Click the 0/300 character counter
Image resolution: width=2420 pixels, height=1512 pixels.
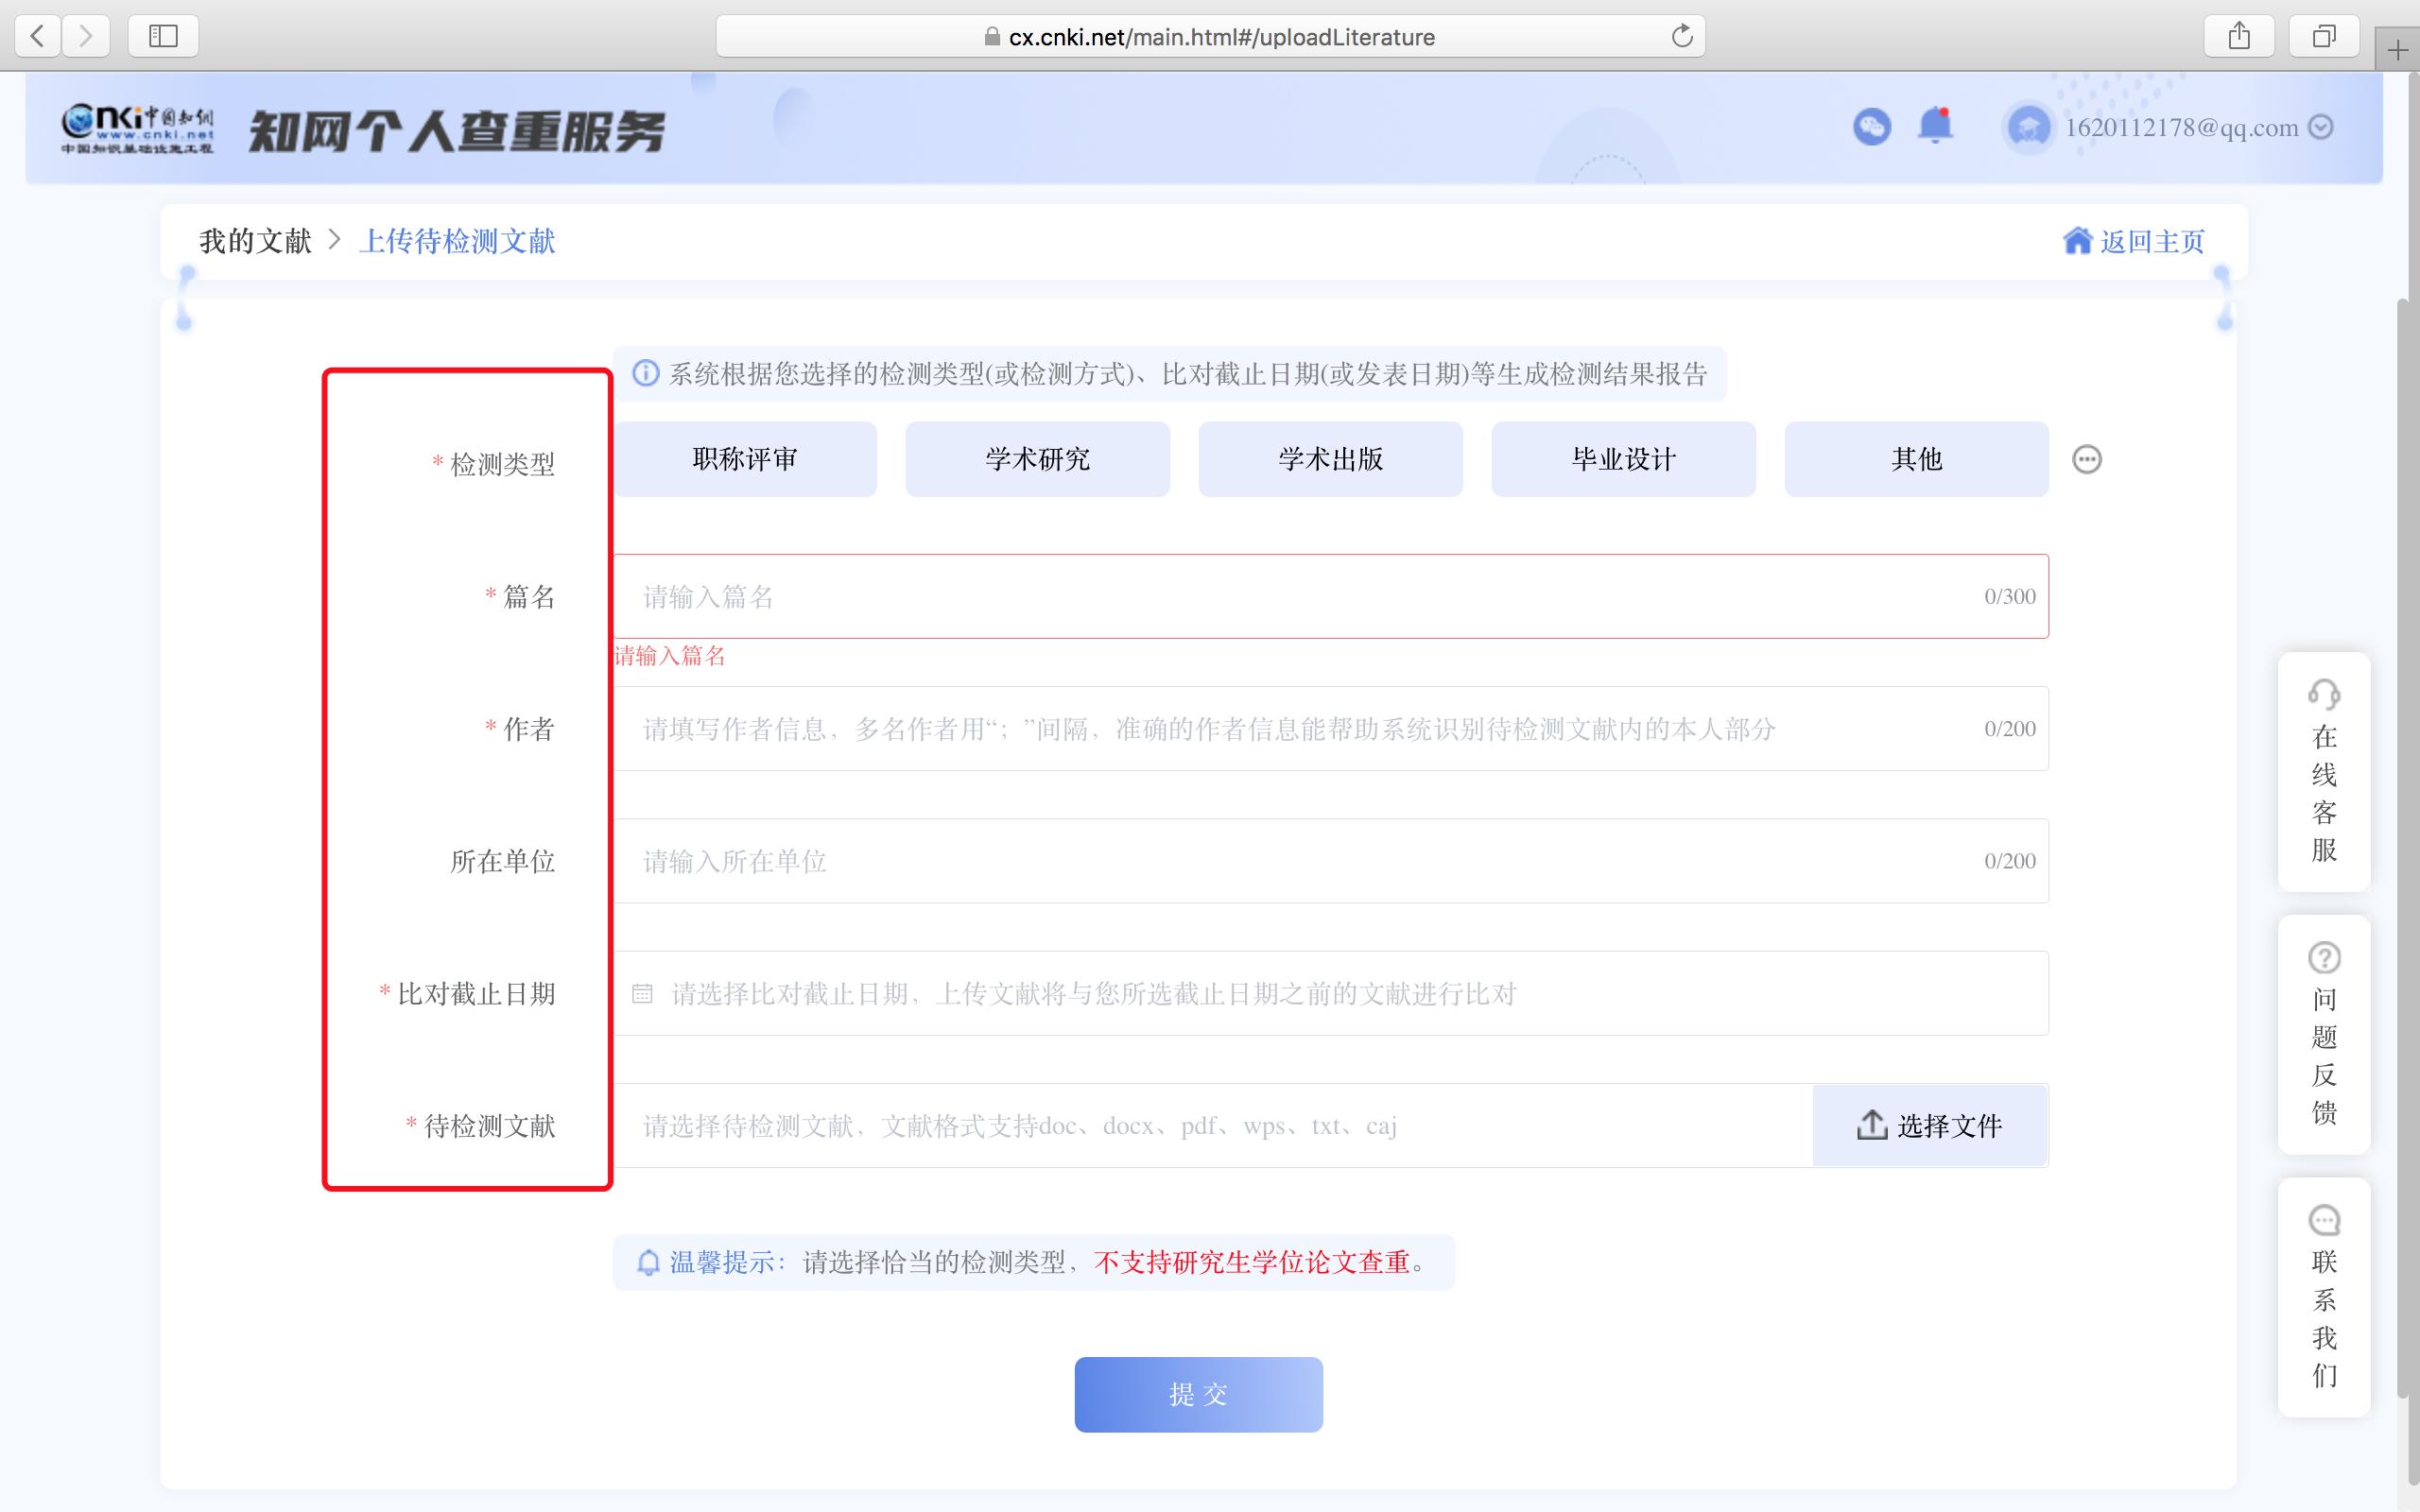tap(2010, 596)
